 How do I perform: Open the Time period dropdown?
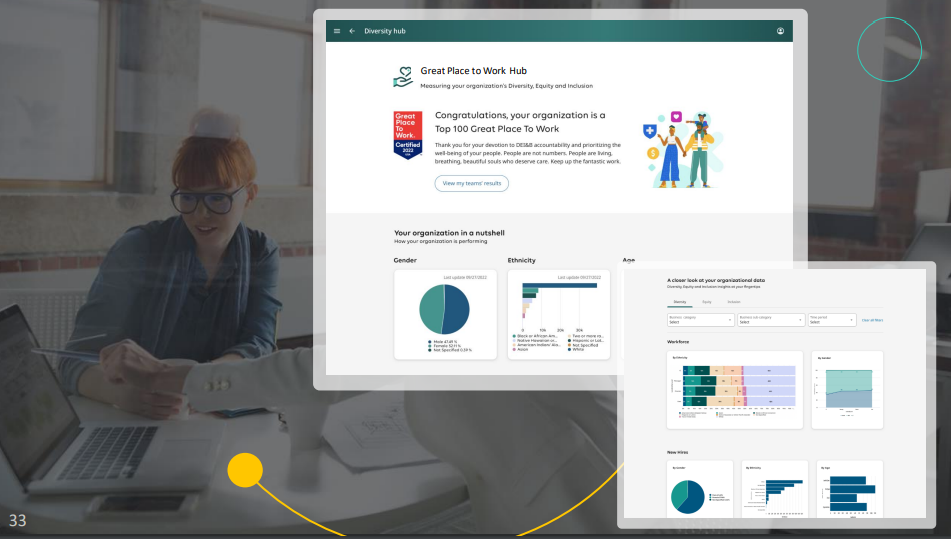tap(831, 320)
